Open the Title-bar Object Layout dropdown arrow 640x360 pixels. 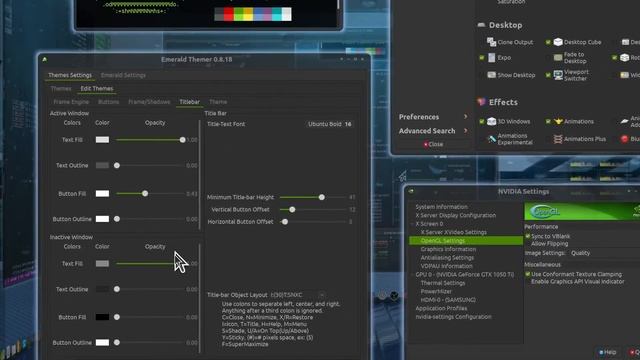(322, 295)
